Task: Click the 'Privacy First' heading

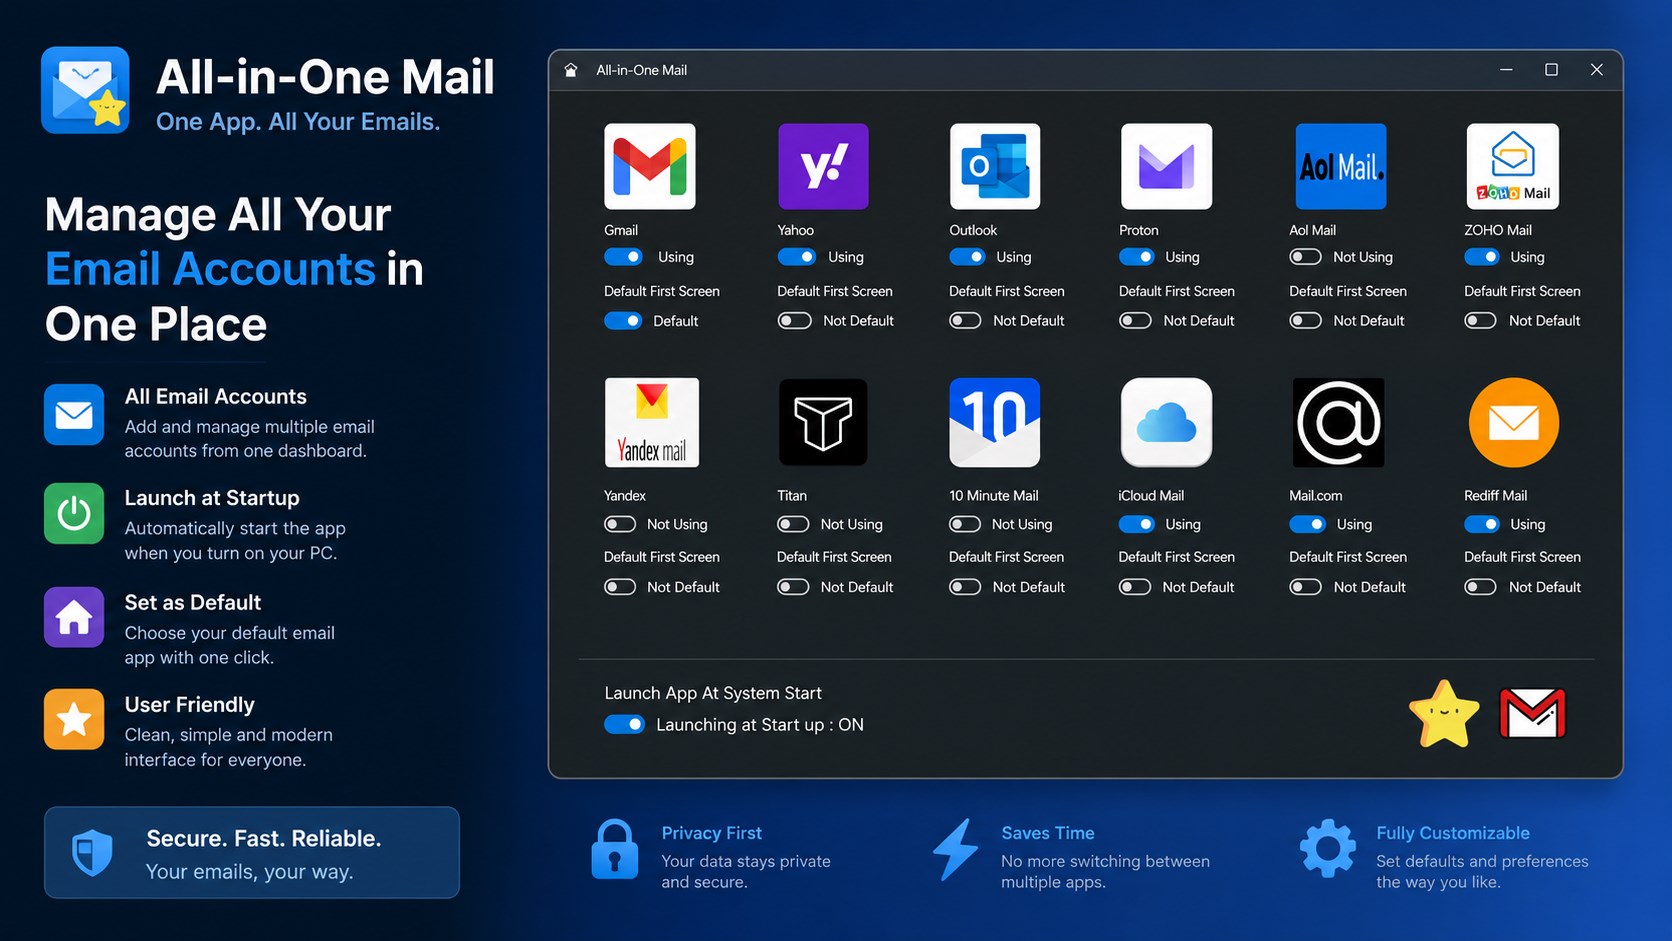Action: click(711, 833)
